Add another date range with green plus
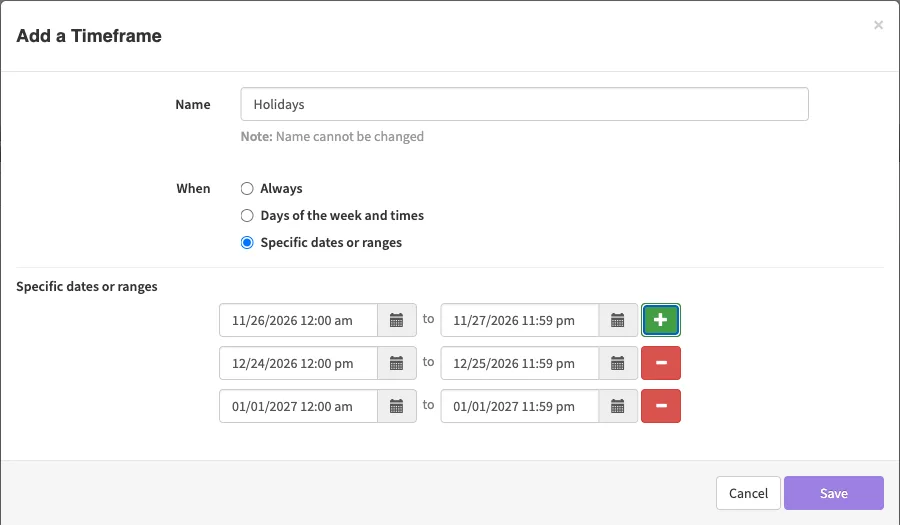900x525 pixels. point(661,320)
